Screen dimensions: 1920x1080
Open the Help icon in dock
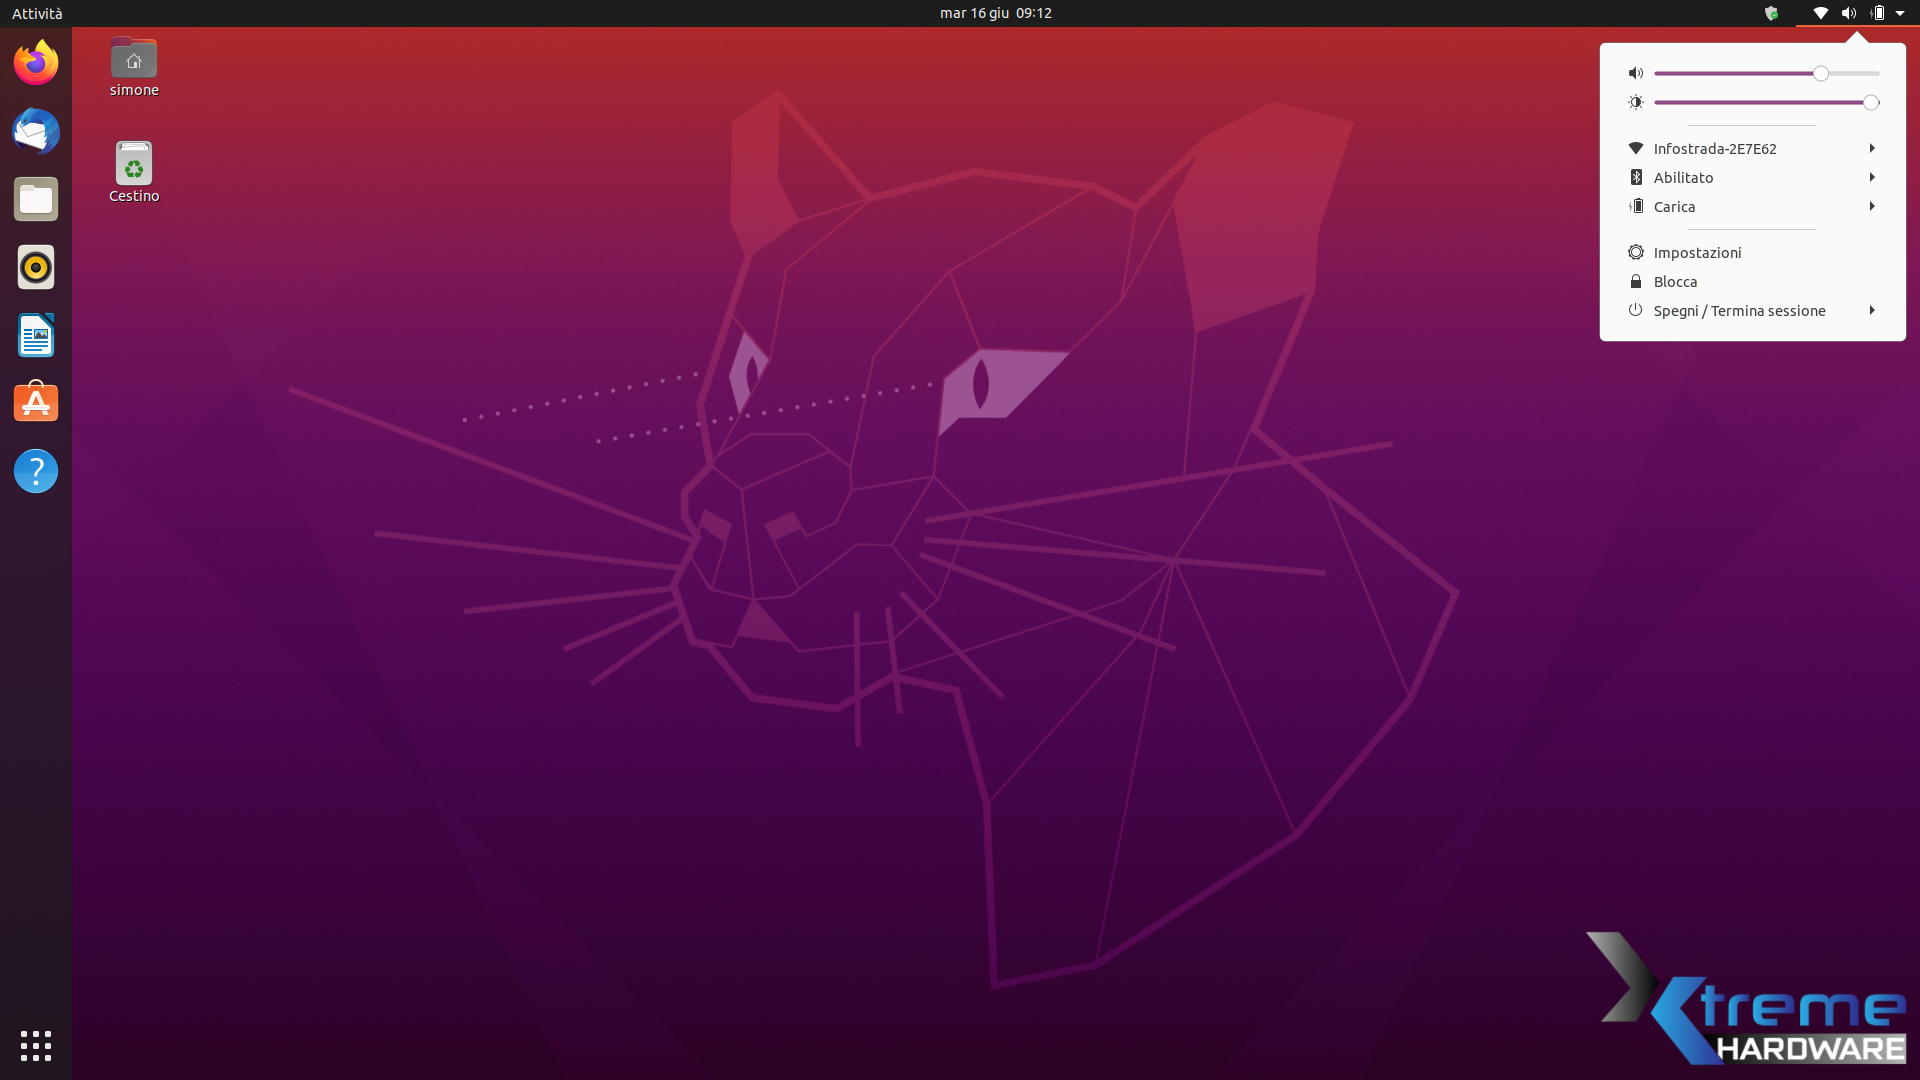36,471
